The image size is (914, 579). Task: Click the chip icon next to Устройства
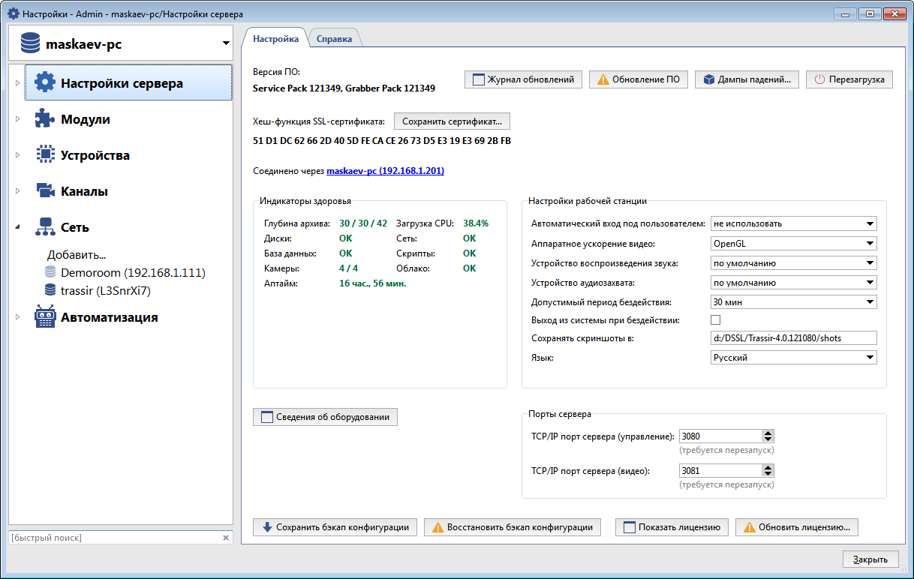[45, 155]
